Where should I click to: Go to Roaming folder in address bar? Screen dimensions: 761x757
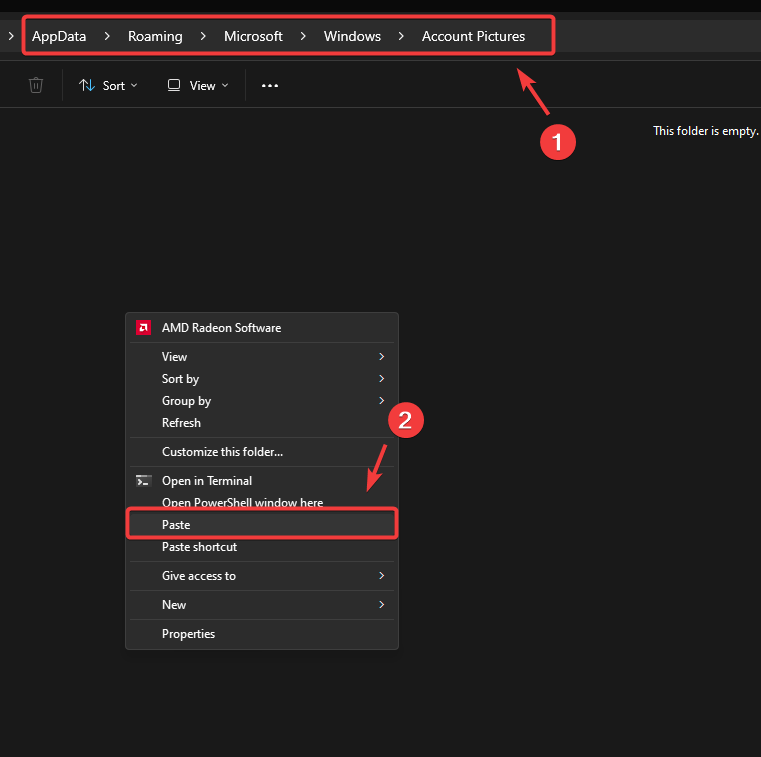point(155,36)
